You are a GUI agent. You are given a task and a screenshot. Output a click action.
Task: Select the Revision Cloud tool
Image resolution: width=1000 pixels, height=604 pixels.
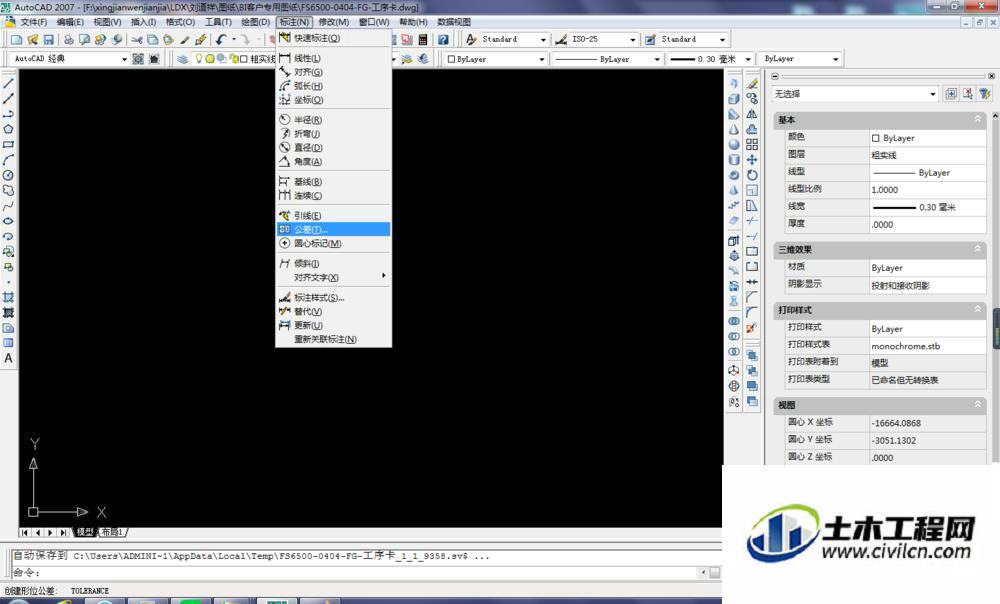[8, 191]
